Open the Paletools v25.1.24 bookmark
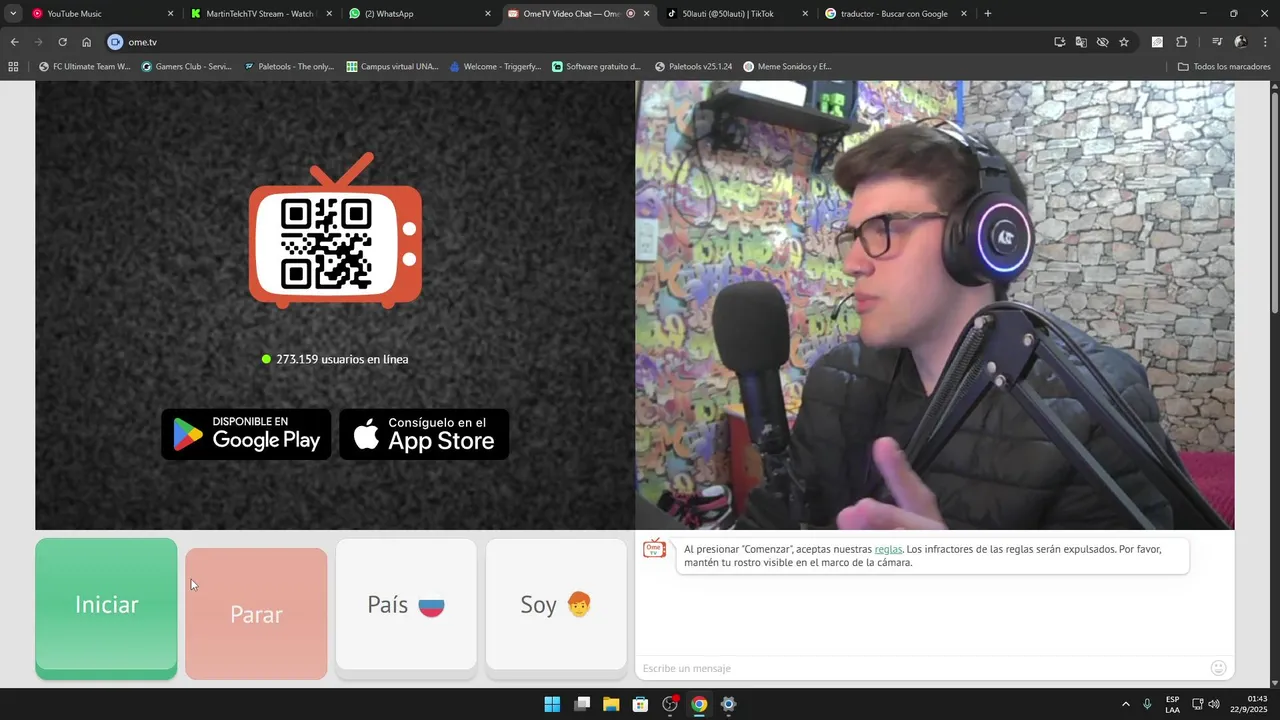This screenshot has width=1280, height=720. point(694,67)
